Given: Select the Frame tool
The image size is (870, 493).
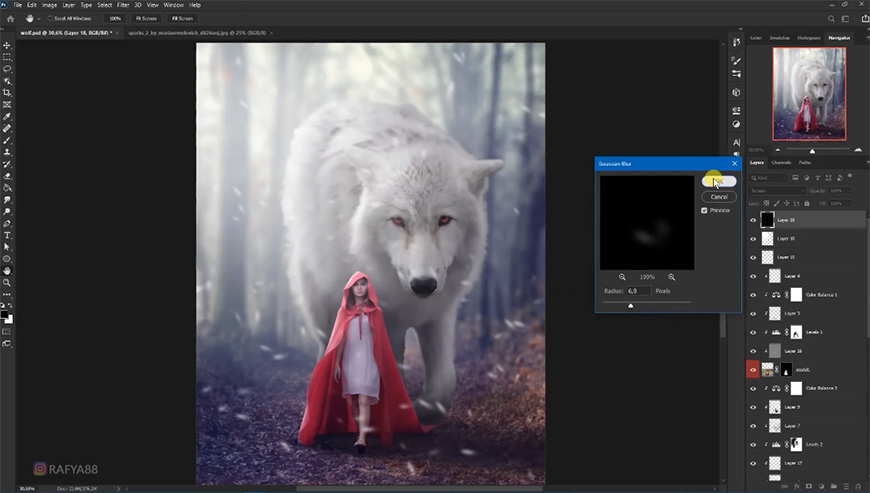Looking at the screenshot, I should click(x=7, y=105).
